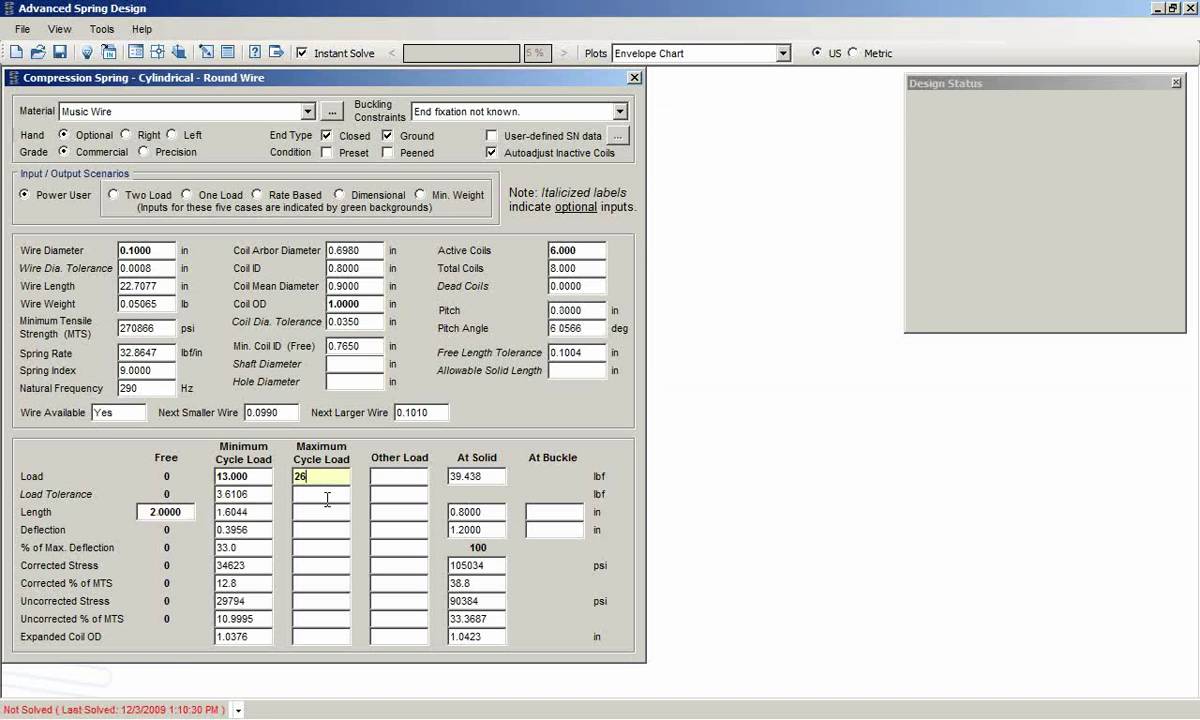Viewport: 1200px width, 720px height.
Task: Enable the Peened condition checkbox
Action: (388, 152)
